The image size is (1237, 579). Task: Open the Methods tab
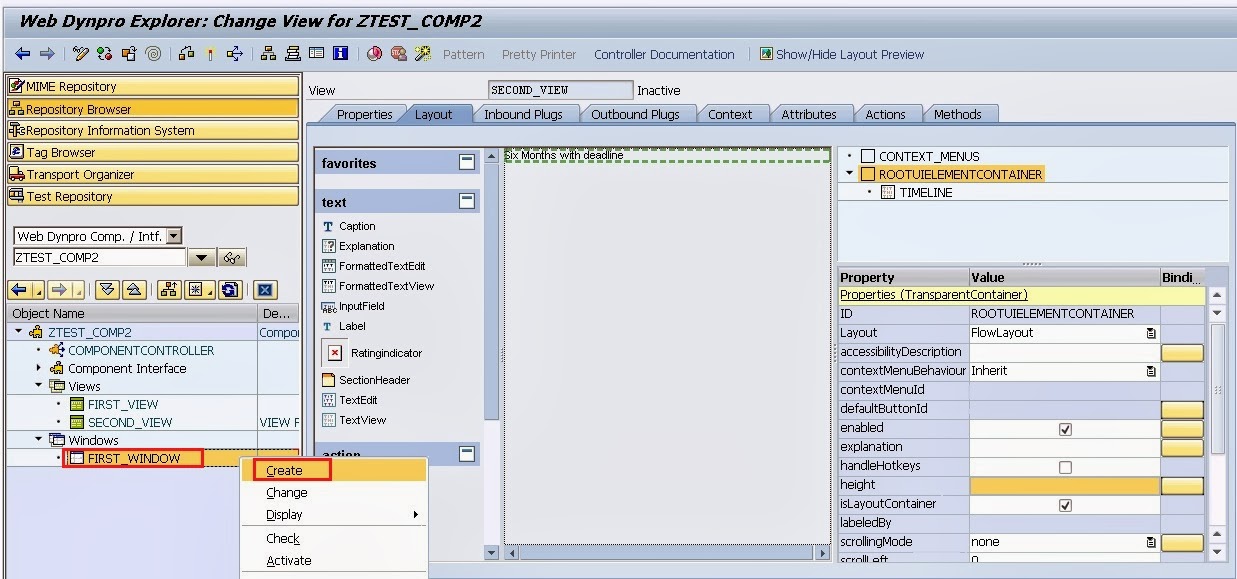point(958,114)
